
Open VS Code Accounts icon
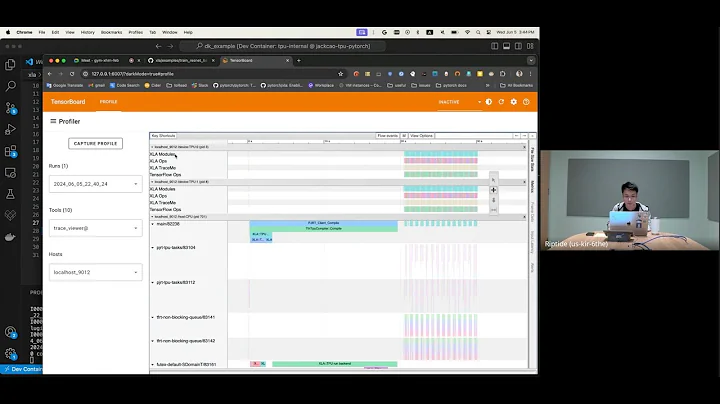coord(10,332)
